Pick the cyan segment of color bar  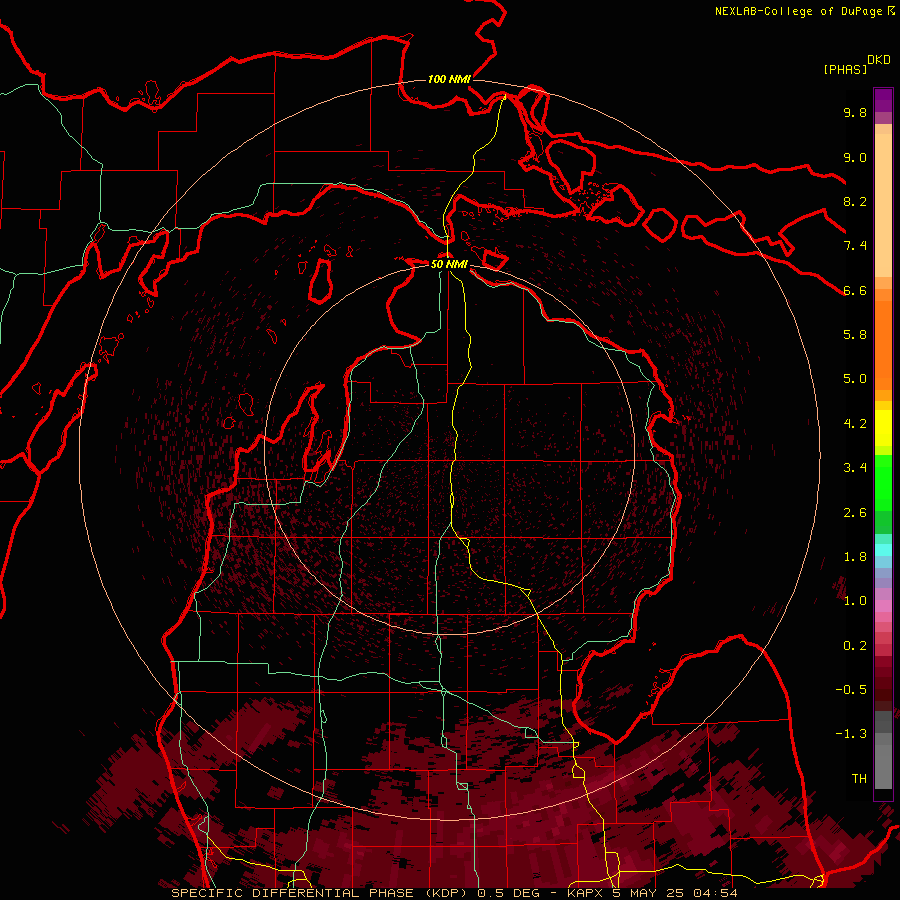click(x=883, y=550)
